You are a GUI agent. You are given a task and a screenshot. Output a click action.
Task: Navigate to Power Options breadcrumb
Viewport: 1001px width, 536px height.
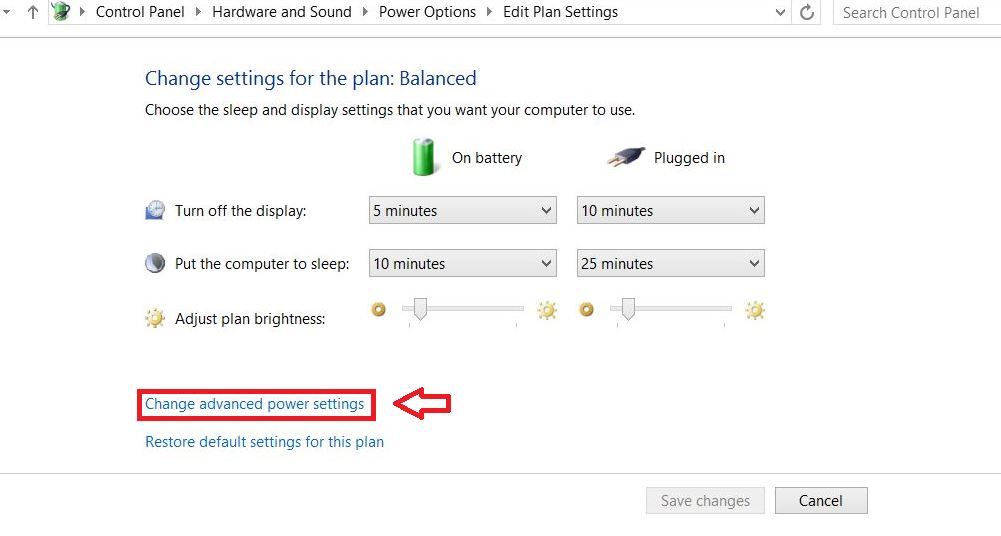click(x=427, y=13)
